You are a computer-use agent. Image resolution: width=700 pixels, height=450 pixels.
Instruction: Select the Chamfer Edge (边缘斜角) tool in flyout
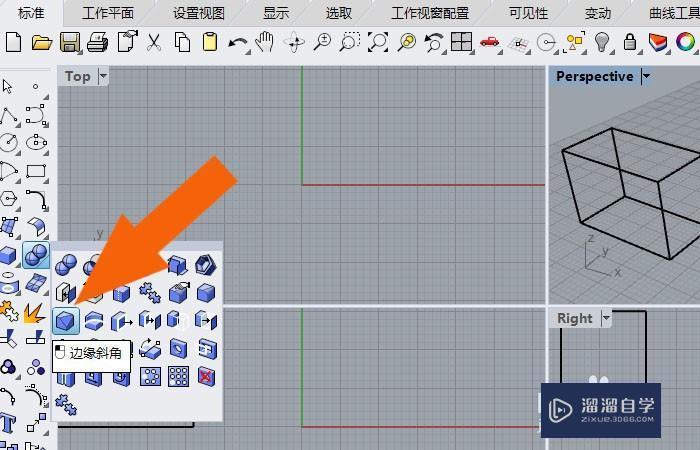pyautogui.click(x=66, y=321)
